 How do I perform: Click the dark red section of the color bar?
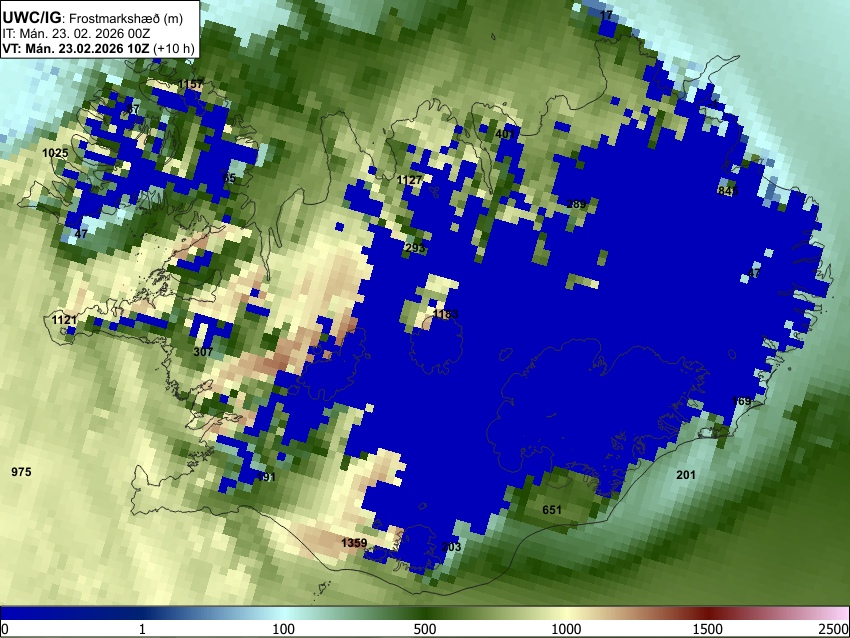click(708, 613)
